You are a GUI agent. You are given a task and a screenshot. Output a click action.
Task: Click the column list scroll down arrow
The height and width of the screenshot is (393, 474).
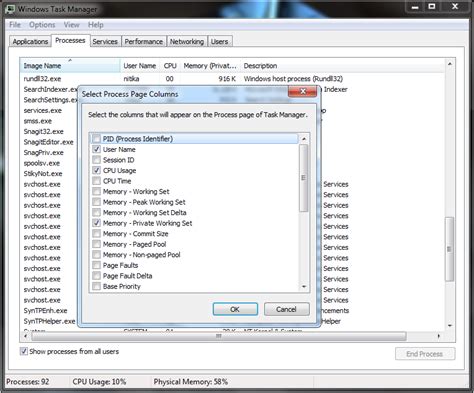[304, 287]
